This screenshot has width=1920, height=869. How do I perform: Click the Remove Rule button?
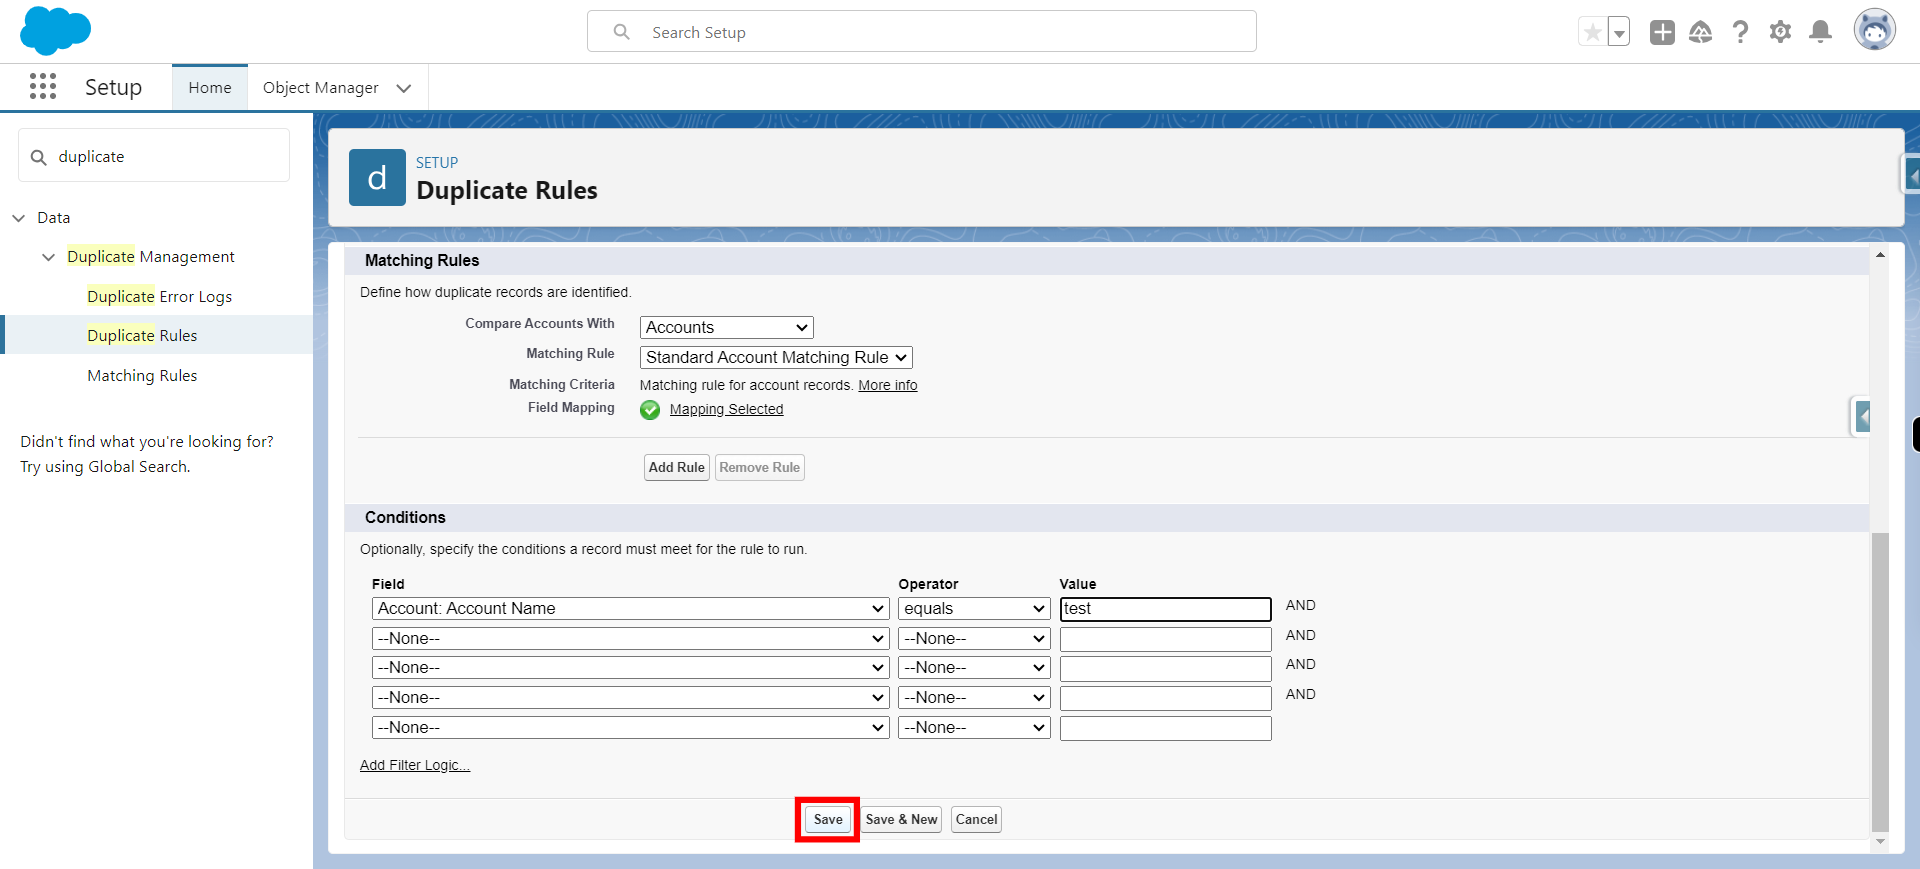760,467
